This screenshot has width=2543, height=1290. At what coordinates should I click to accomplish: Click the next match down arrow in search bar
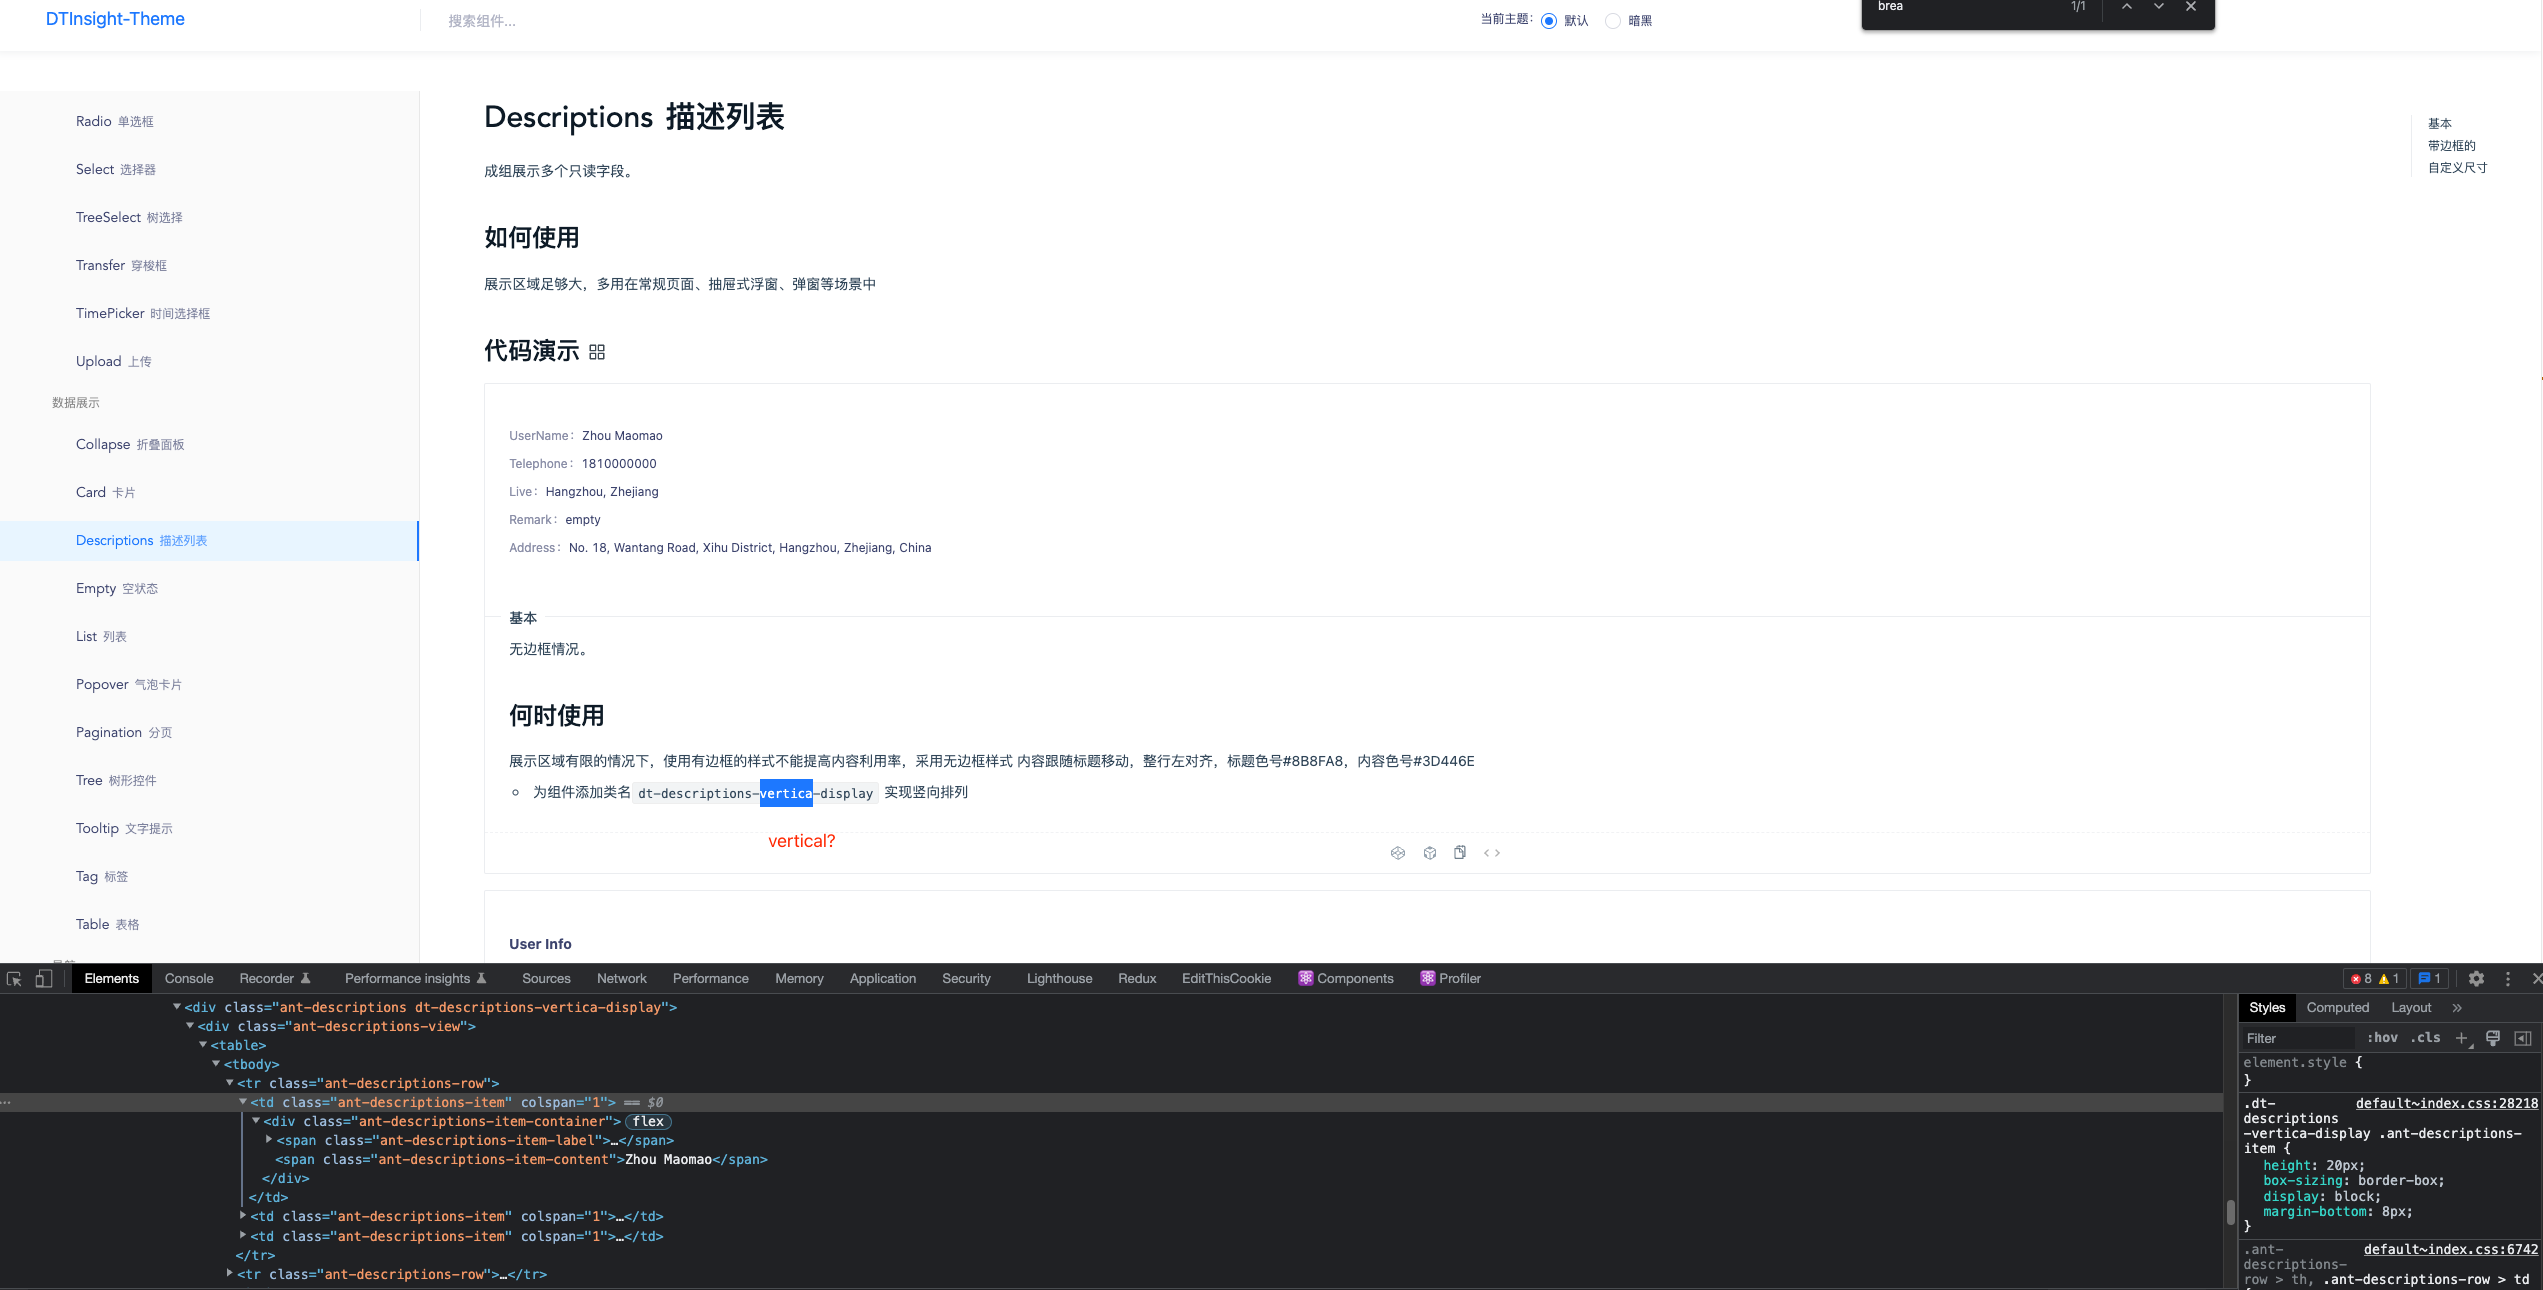(2158, 8)
